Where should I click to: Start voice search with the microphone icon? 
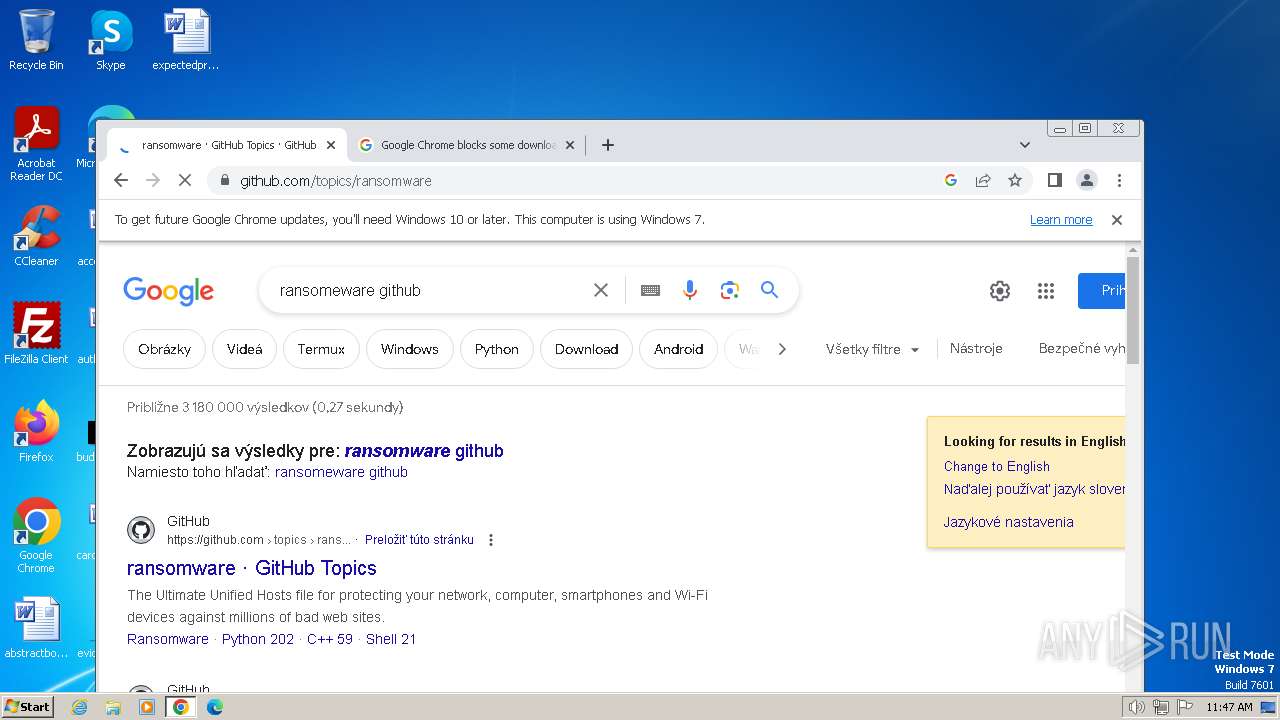click(690, 290)
